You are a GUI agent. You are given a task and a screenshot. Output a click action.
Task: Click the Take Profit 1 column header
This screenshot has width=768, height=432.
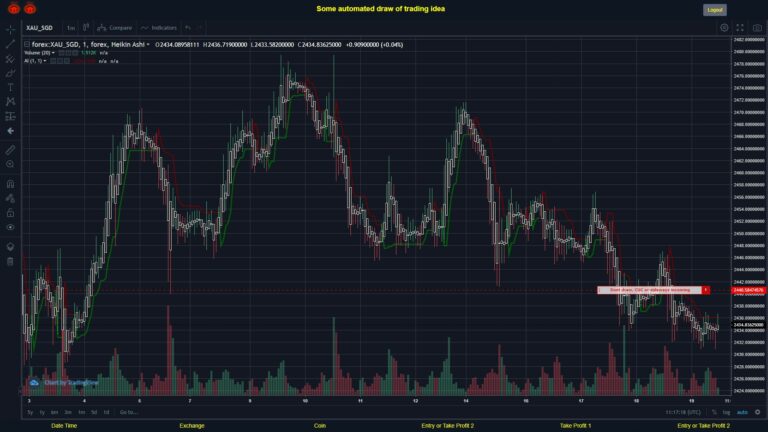(x=576, y=426)
